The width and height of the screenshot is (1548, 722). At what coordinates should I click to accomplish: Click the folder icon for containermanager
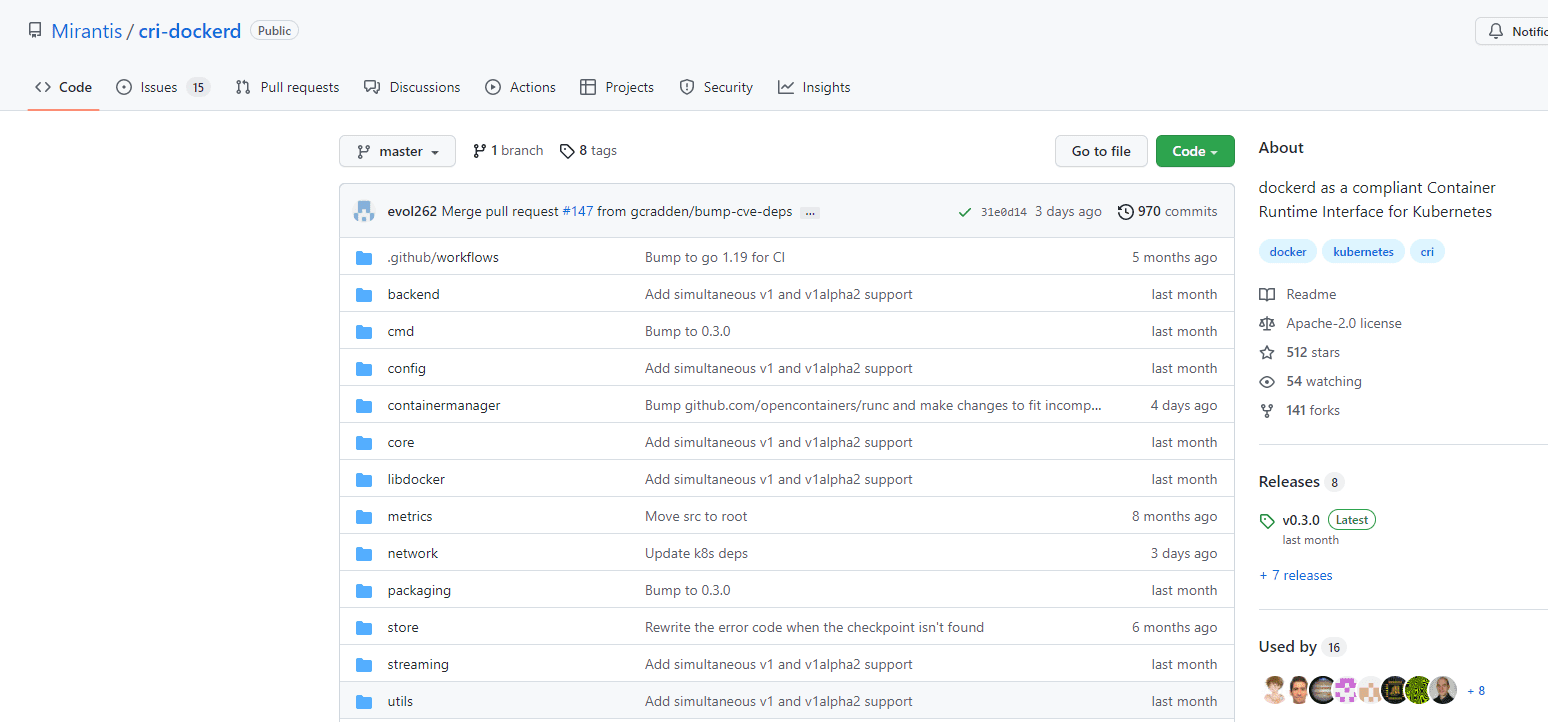click(364, 405)
